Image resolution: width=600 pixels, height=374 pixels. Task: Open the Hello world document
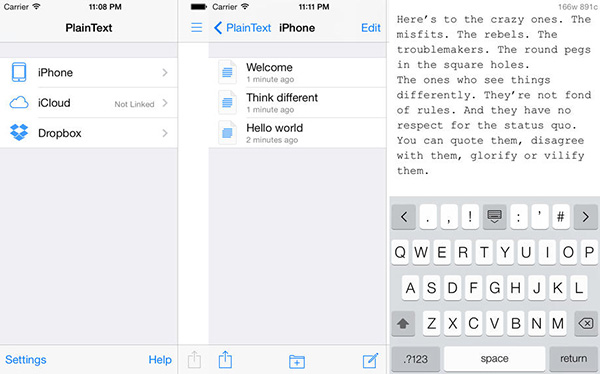[x=297, y=133]
